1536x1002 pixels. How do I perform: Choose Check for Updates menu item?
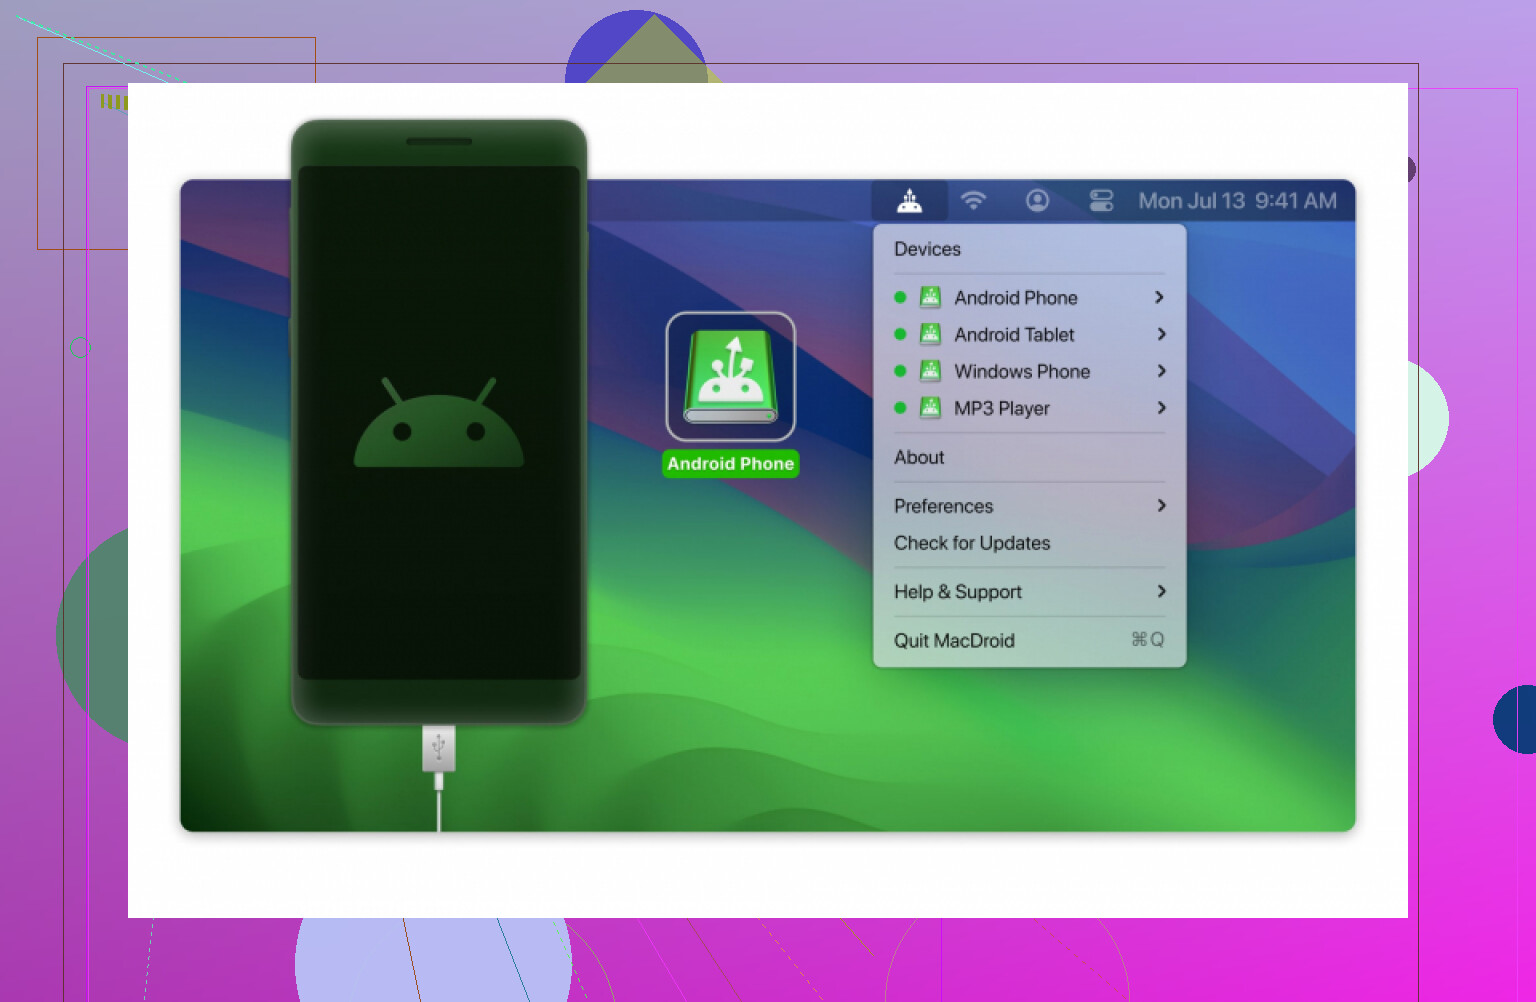pyautogui.click(x=972, y=543)
